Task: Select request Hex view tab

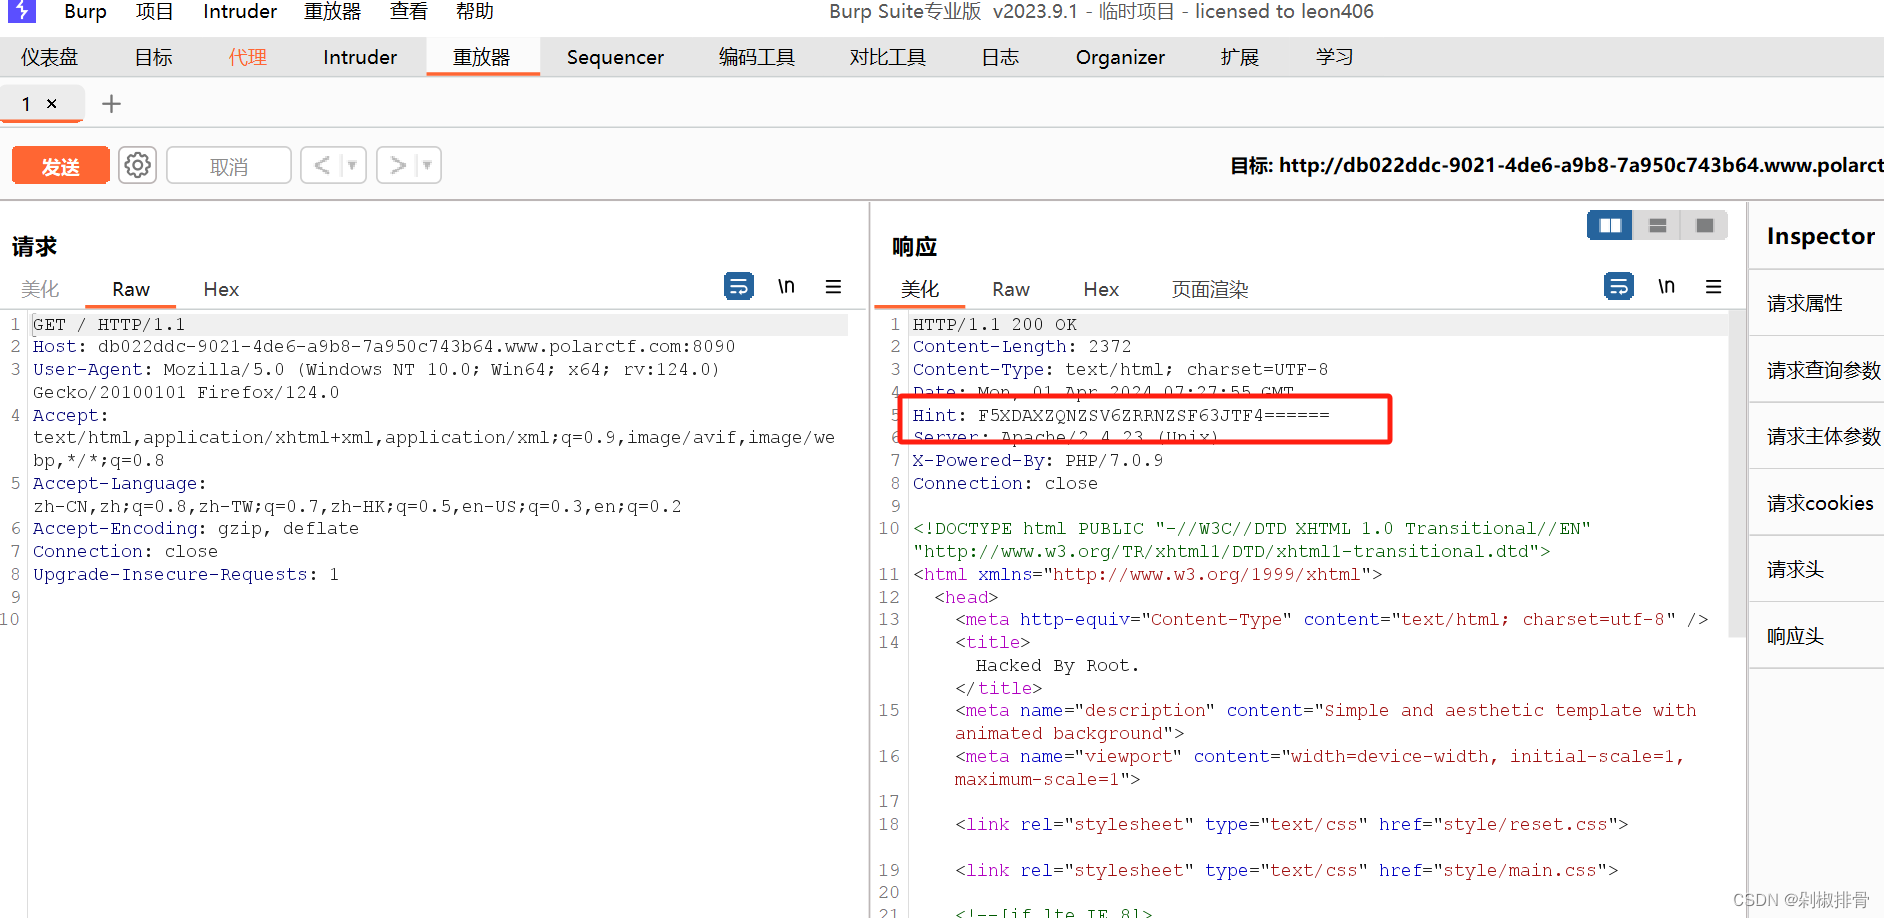Action: coord(221,289)
